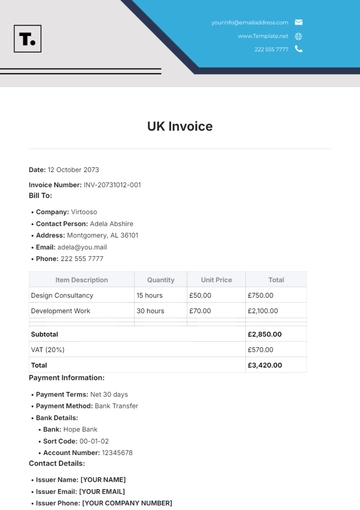Click the Bill To: heading
360x510 pixels.
[x=40, y=196]
